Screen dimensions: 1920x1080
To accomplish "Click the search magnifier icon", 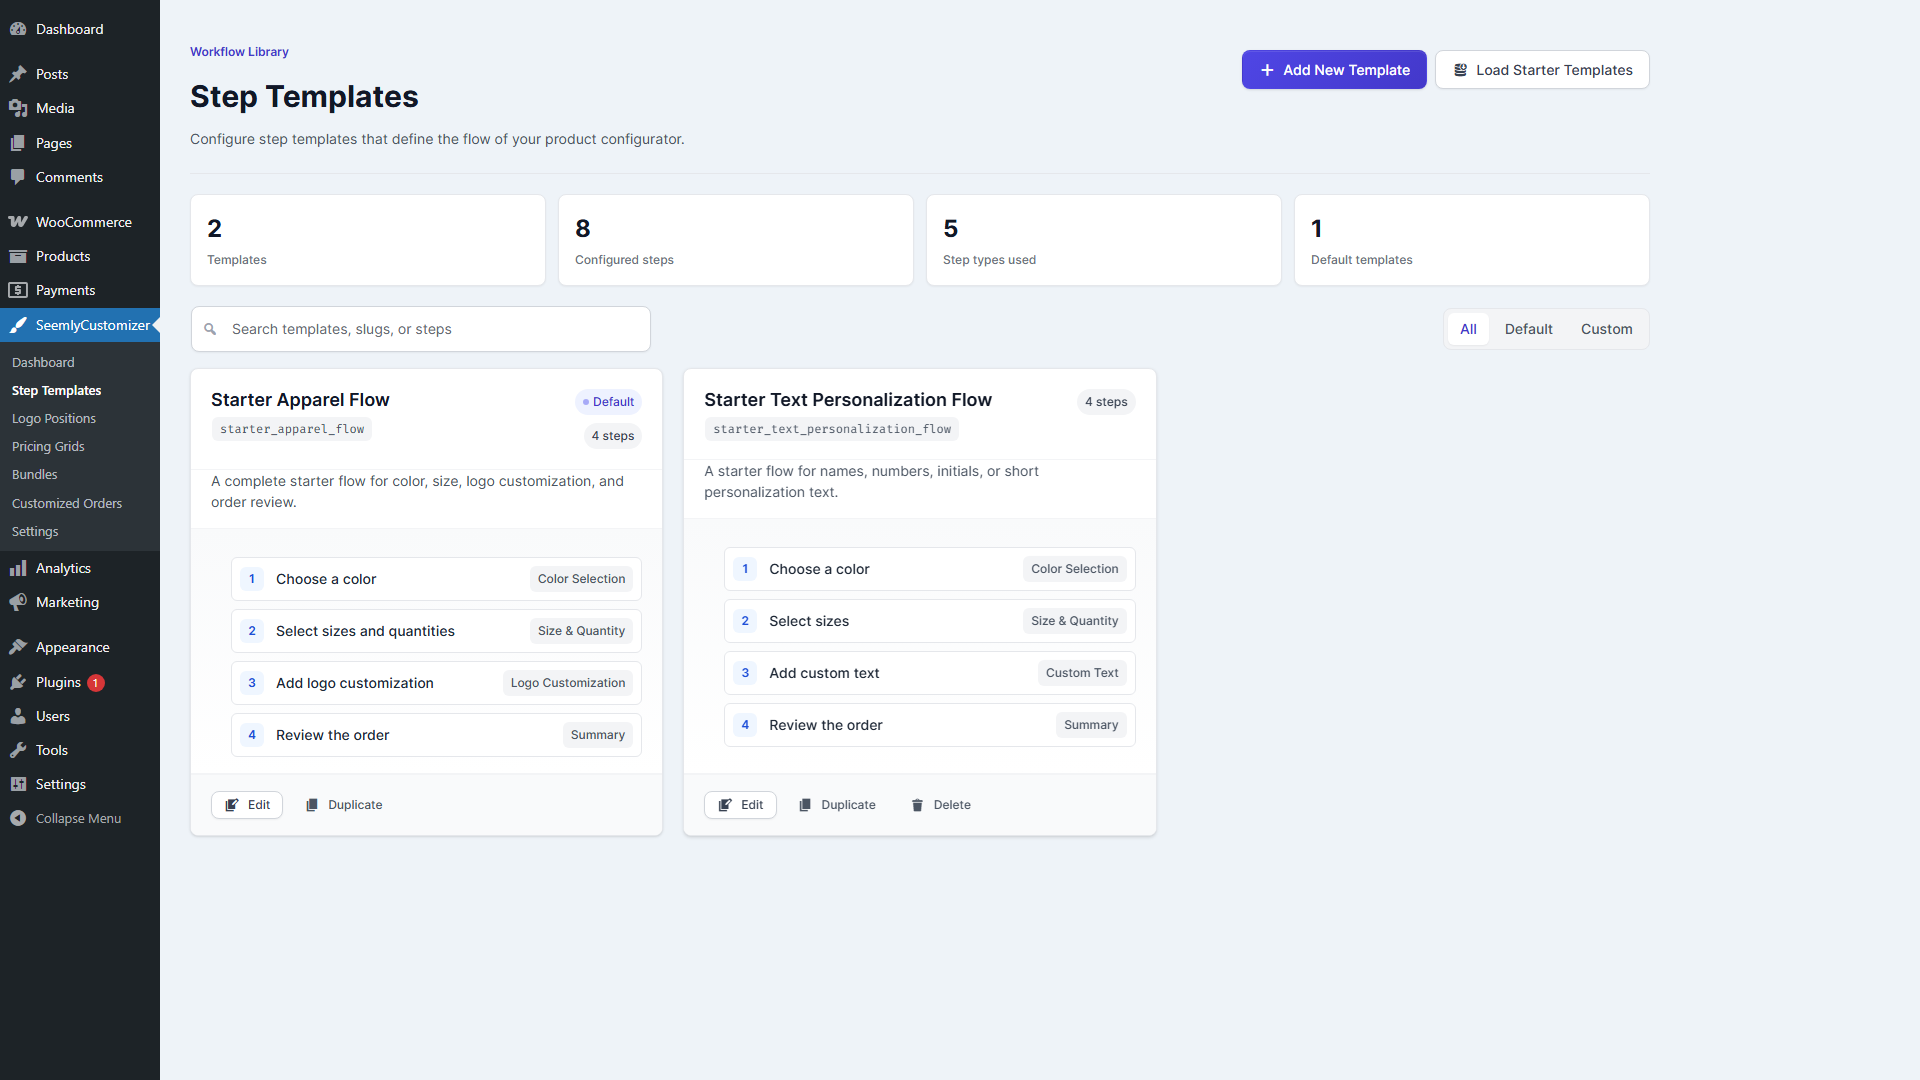I will pyautogui.click(x=210, y=329).
